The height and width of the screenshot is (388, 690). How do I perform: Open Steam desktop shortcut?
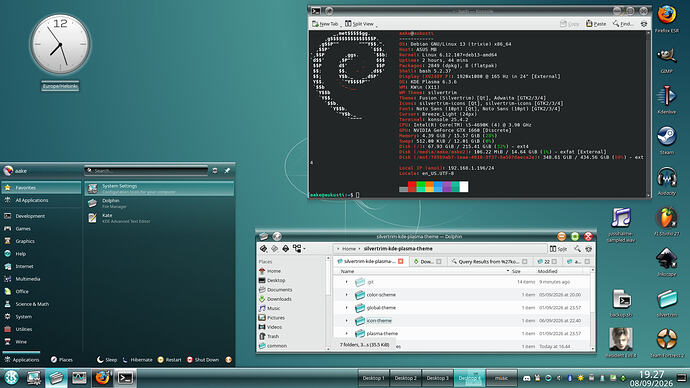pyautogui.click(x=667, y=136)
